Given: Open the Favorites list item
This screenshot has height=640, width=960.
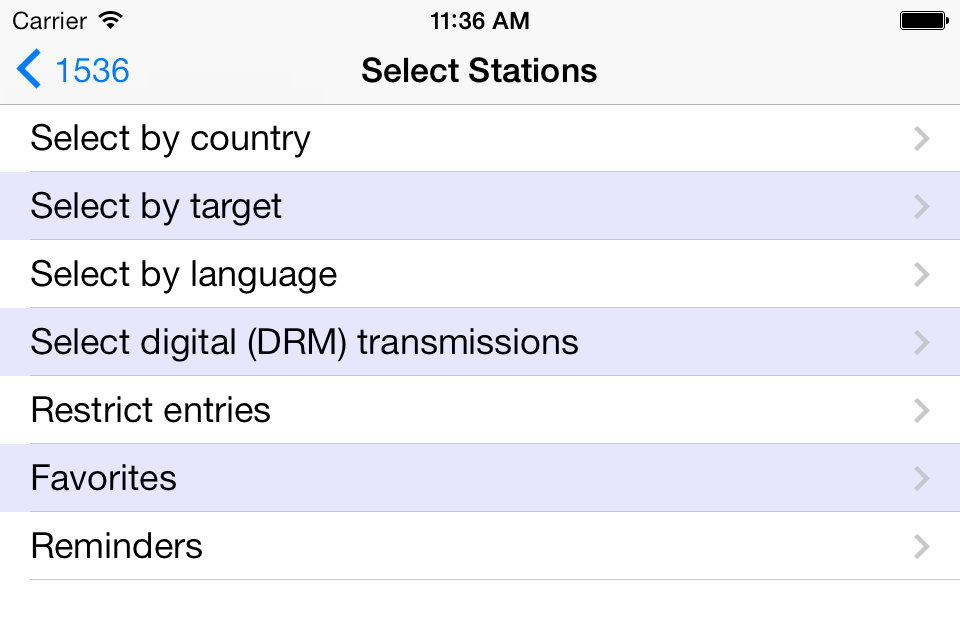Looking at the screenshot, I should point(480,478).
